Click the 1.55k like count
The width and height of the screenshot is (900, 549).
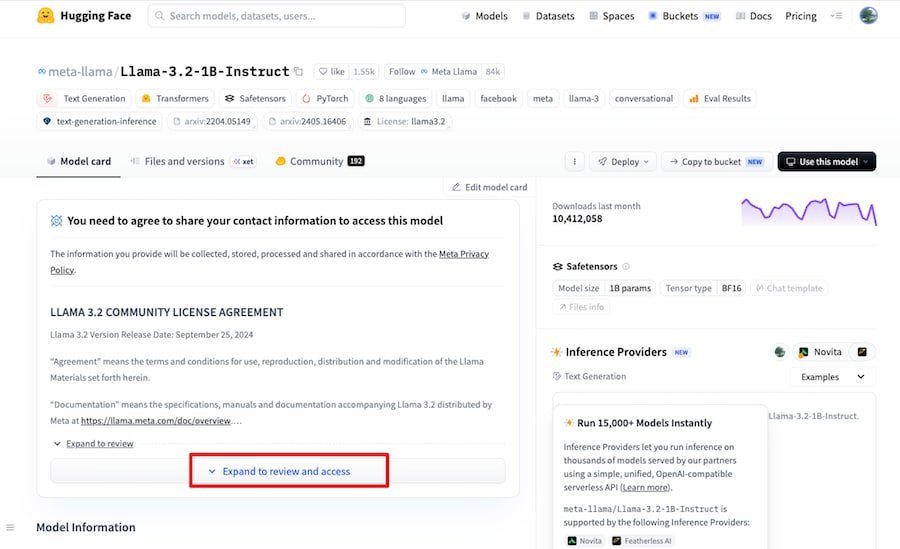(364, 71)
